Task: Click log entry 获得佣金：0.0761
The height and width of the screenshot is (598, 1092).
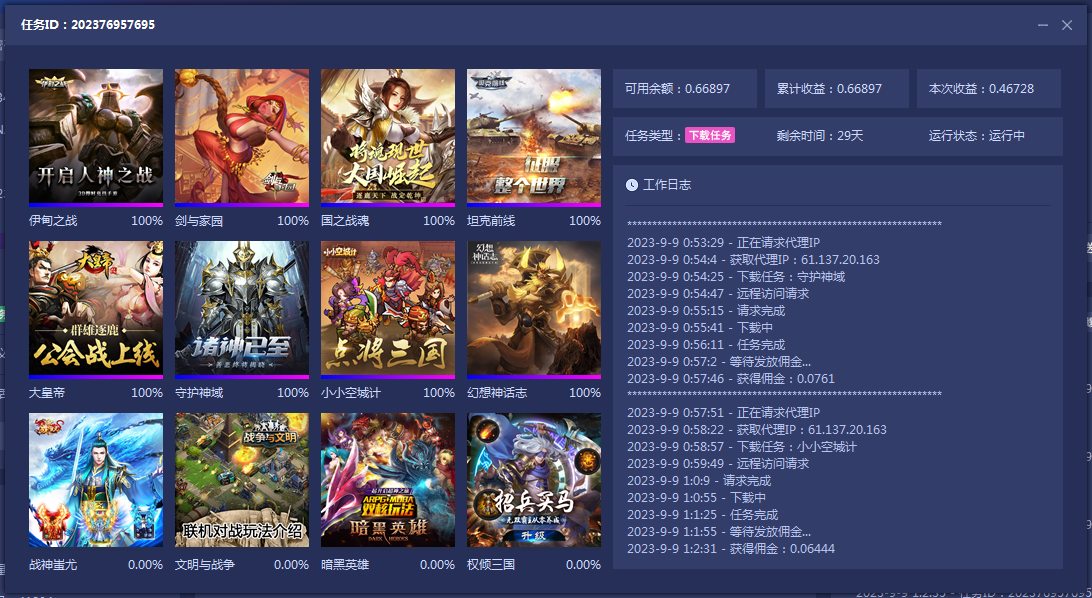Action: [x=731, y=379]
